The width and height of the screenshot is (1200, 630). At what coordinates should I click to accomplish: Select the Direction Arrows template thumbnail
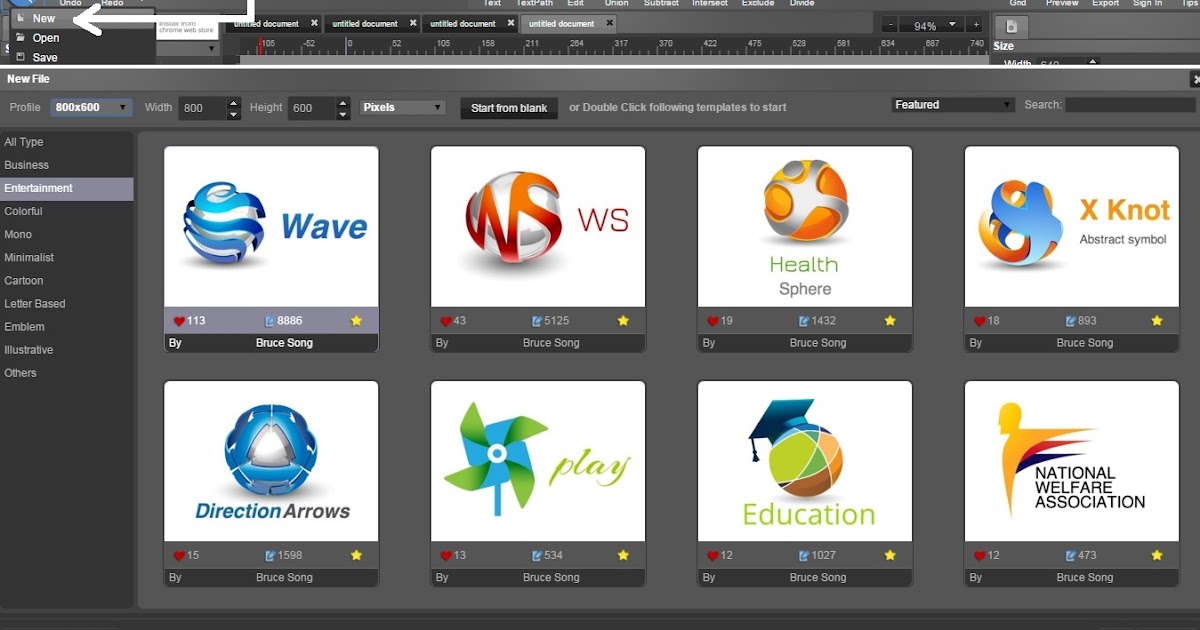click(271, 461)
